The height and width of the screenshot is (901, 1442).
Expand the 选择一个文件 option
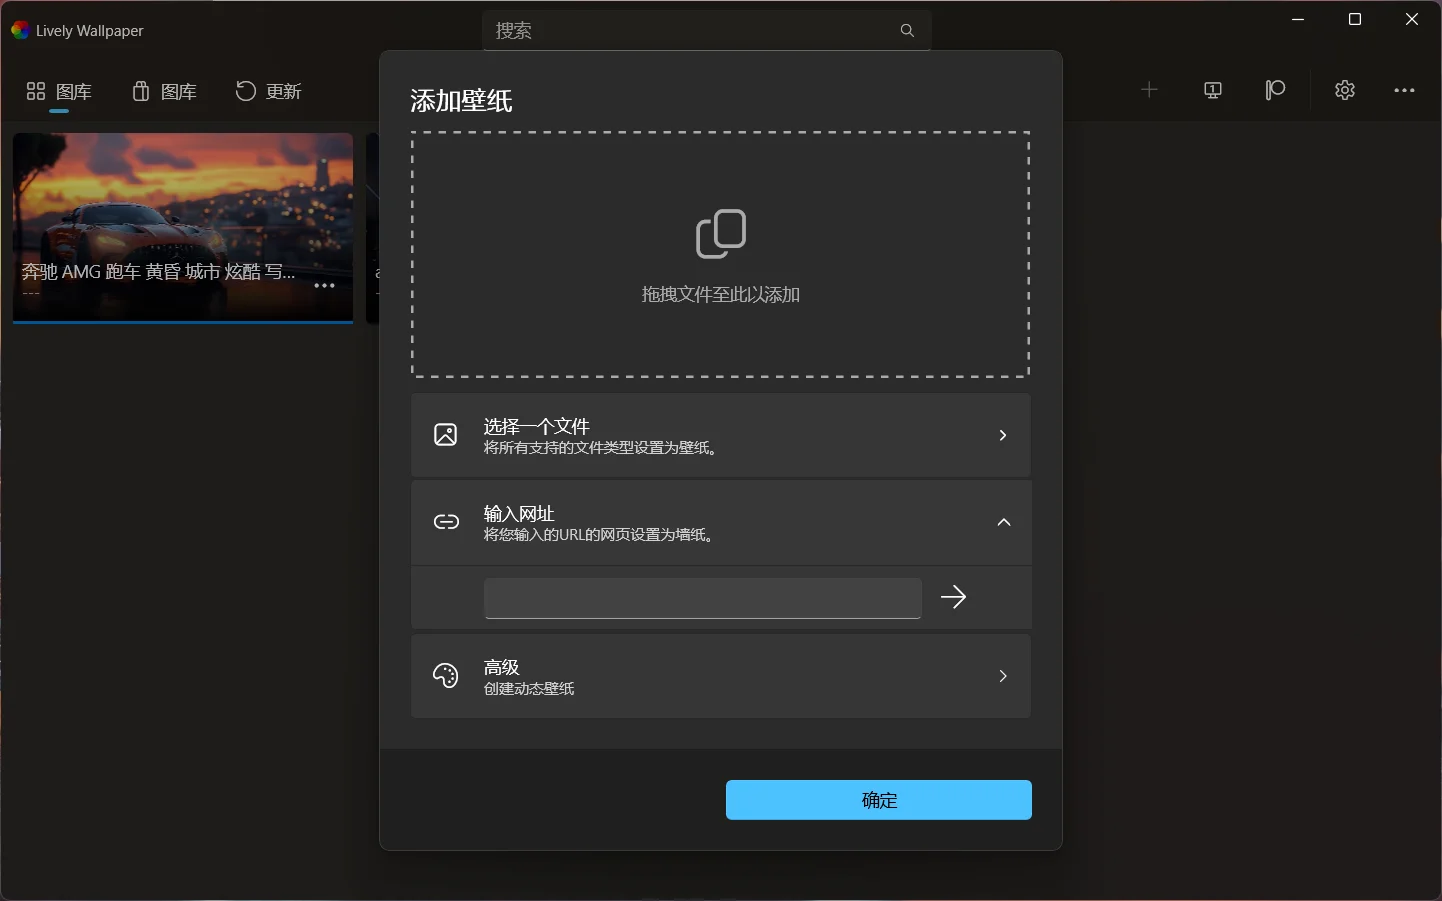(x=1003, y=435)
